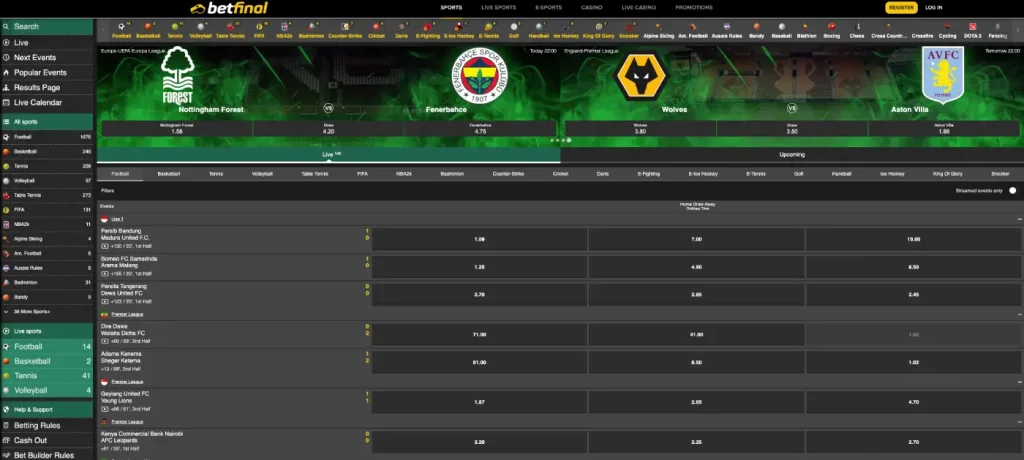The height and width of the screenshot is (460, 1024).
Task: Switch to the Upcoming tab
Action: coord(792,155)
